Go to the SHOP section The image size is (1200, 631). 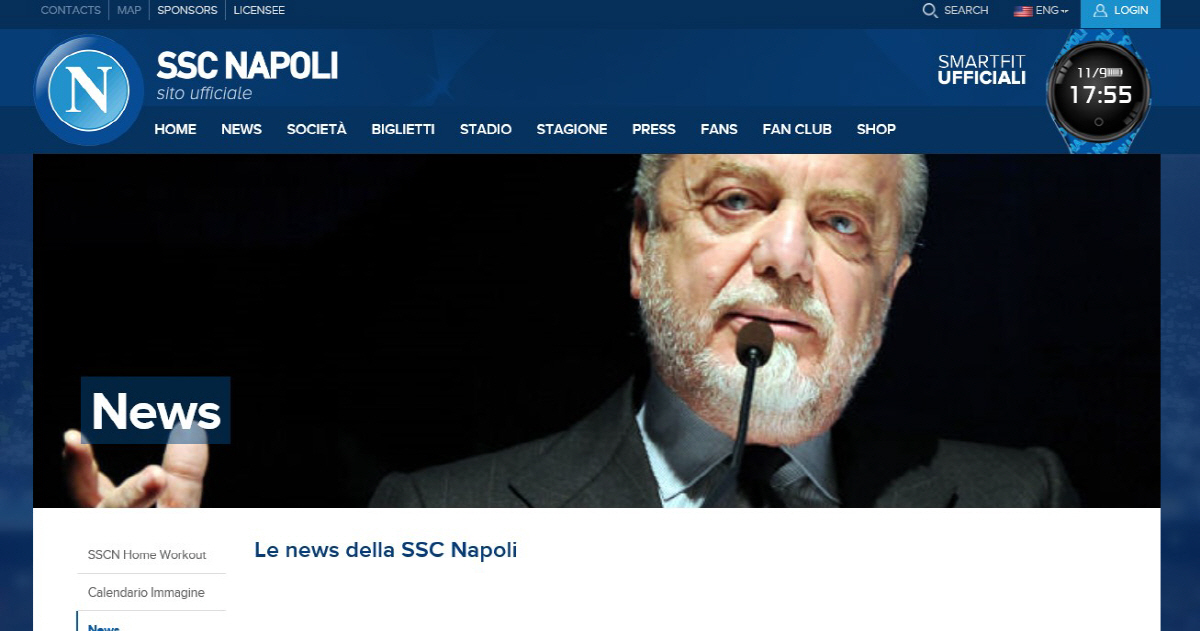pos(876,129)
